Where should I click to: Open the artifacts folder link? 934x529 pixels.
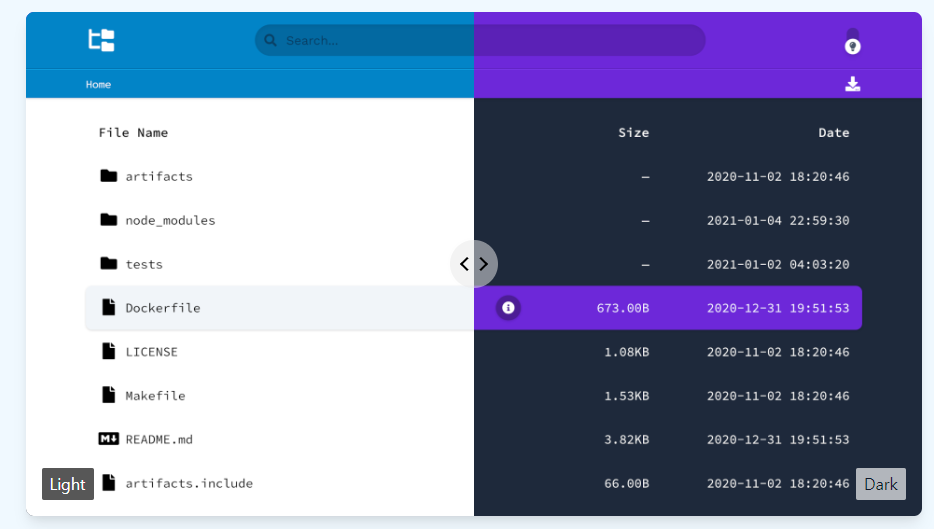point(159,176)
